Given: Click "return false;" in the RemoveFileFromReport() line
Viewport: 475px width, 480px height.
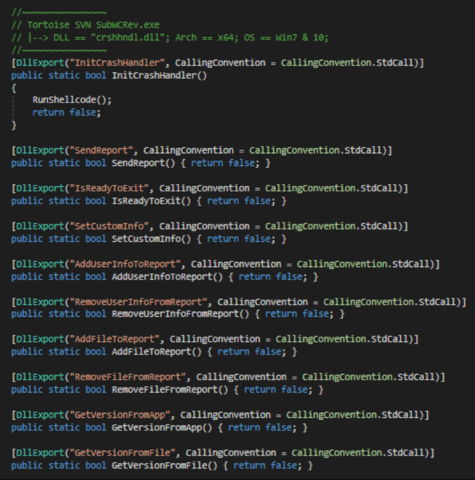Looking at the screenshot, I should [x=278, y=390].
